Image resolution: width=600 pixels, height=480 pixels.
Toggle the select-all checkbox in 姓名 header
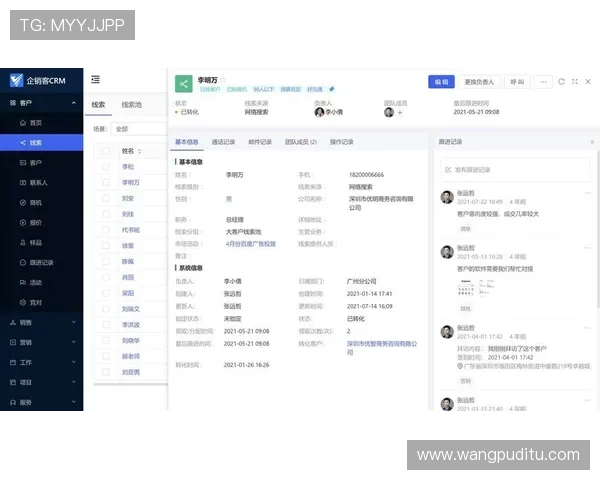click(x=106, y=151)
